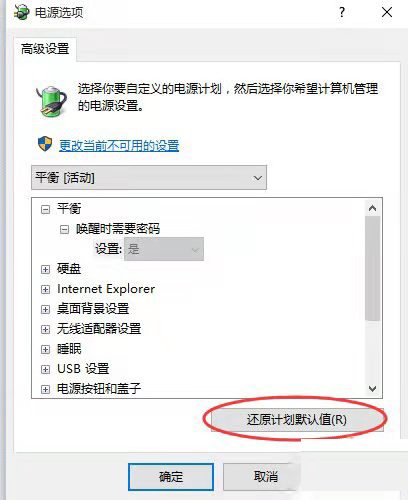Viewport: 408px width, 500px height.
Task: Select the 高级设置 tab
Action: [x=45, y=49]
